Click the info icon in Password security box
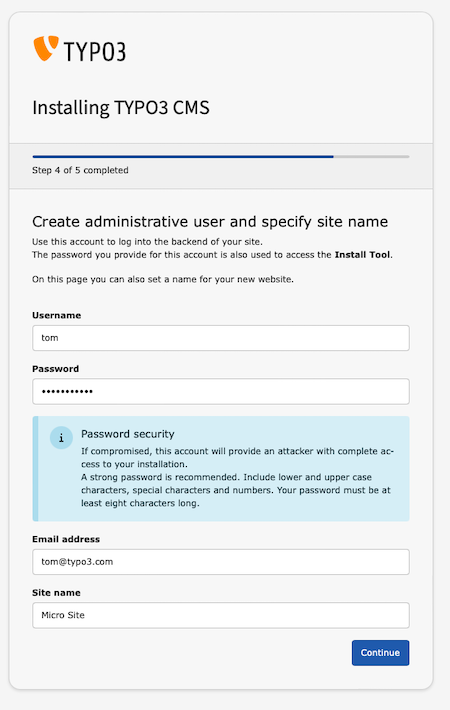The image size is (450, 710). 61,438
